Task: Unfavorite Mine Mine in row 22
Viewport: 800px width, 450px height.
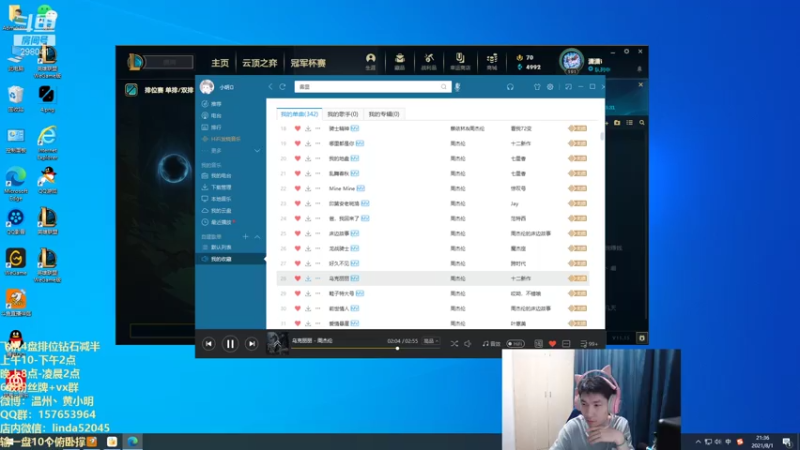Action: coord(297,188)
